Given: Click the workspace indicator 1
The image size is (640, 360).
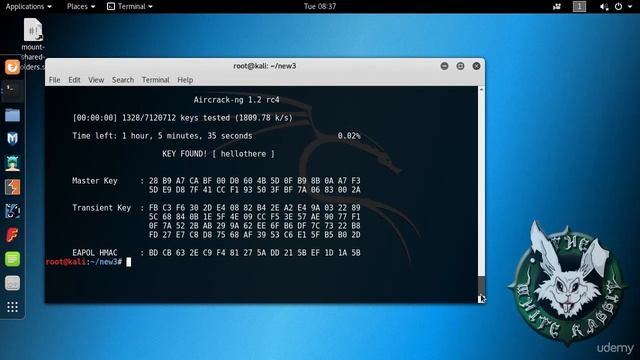Looking at the screenshot, I should click(579, 7).
